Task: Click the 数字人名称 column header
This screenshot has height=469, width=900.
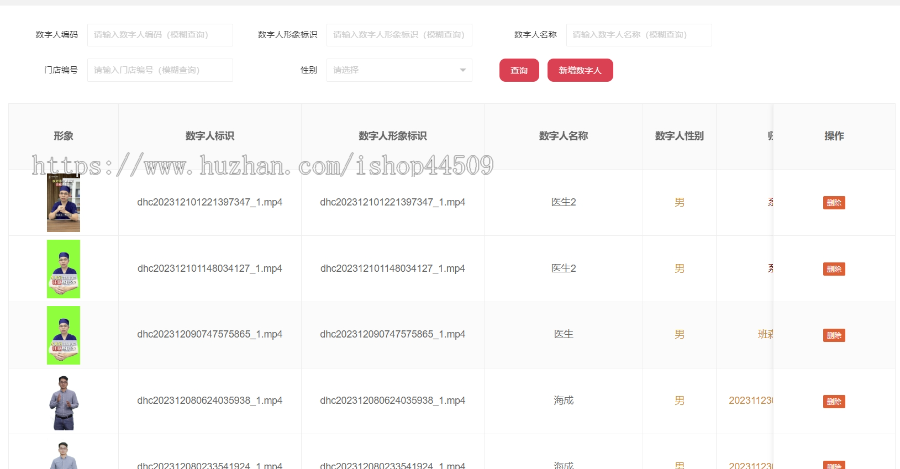Action: tap(563, 136)
